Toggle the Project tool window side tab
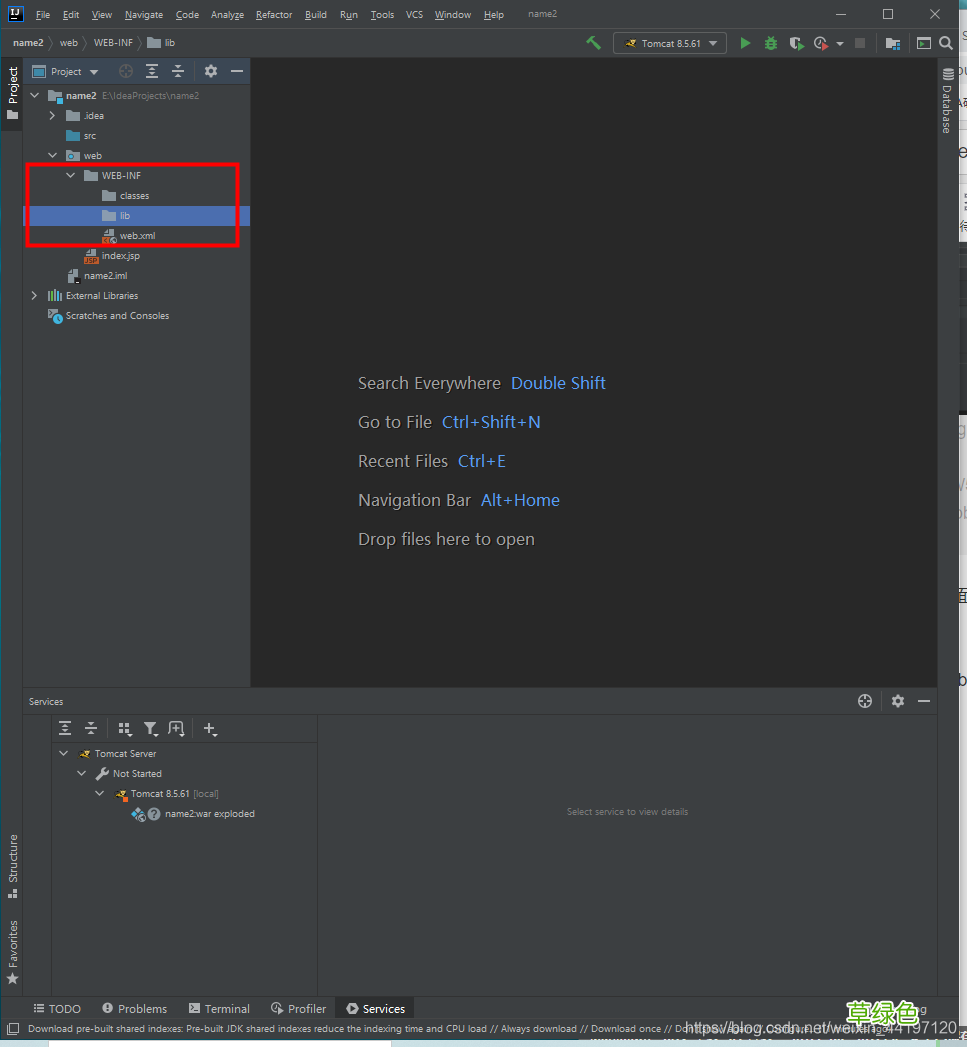The image size is (967, 1047). 13,92
